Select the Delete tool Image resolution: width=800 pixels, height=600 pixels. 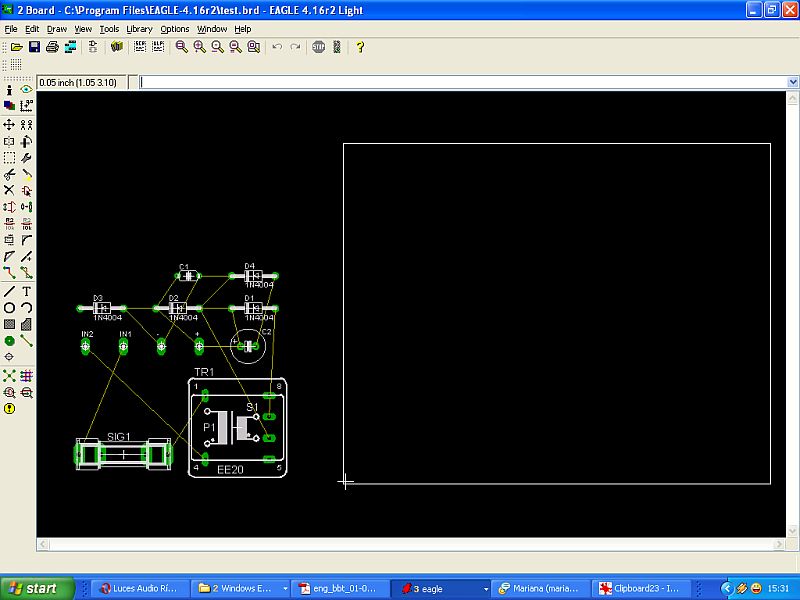pos(9,191)
